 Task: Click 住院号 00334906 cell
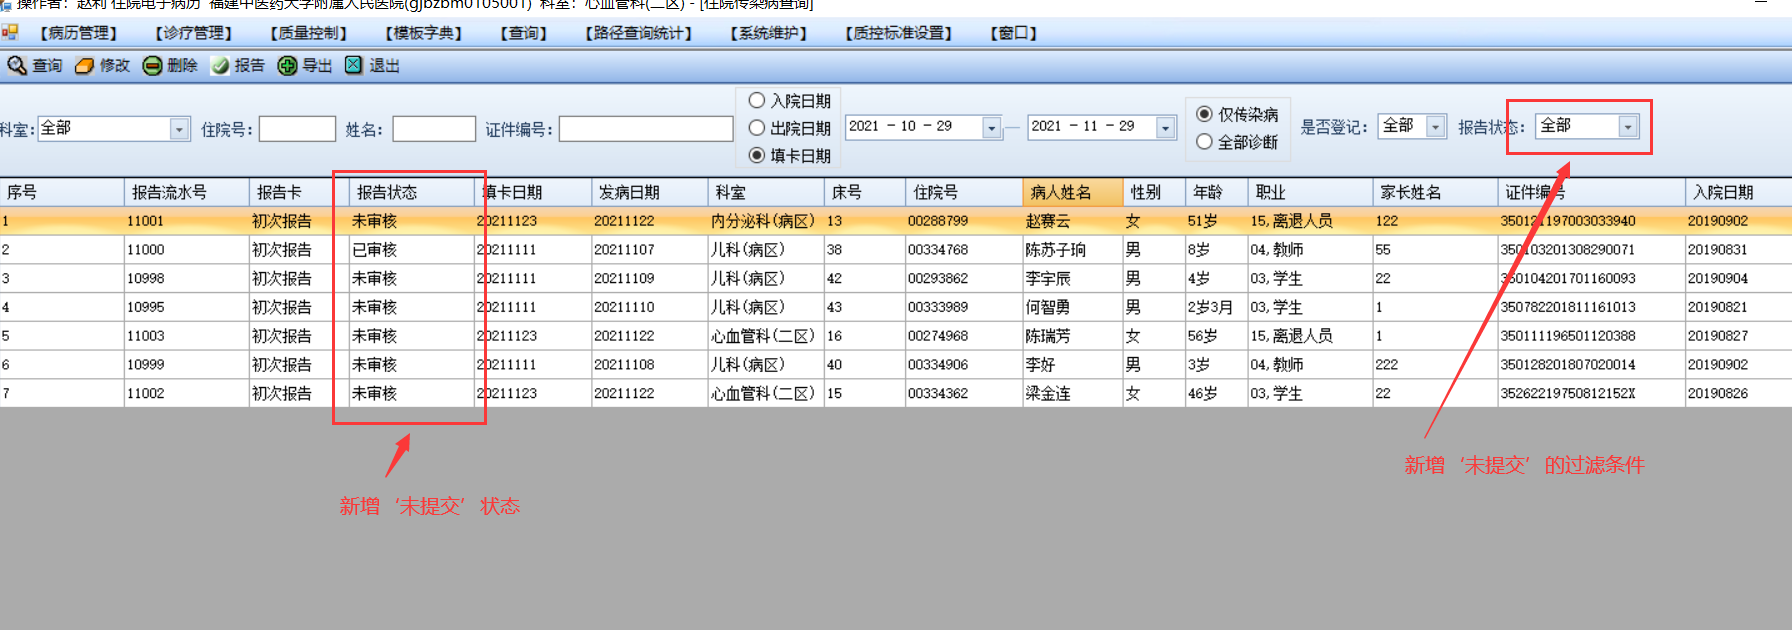pyautogui.click(x=964, y=365)
